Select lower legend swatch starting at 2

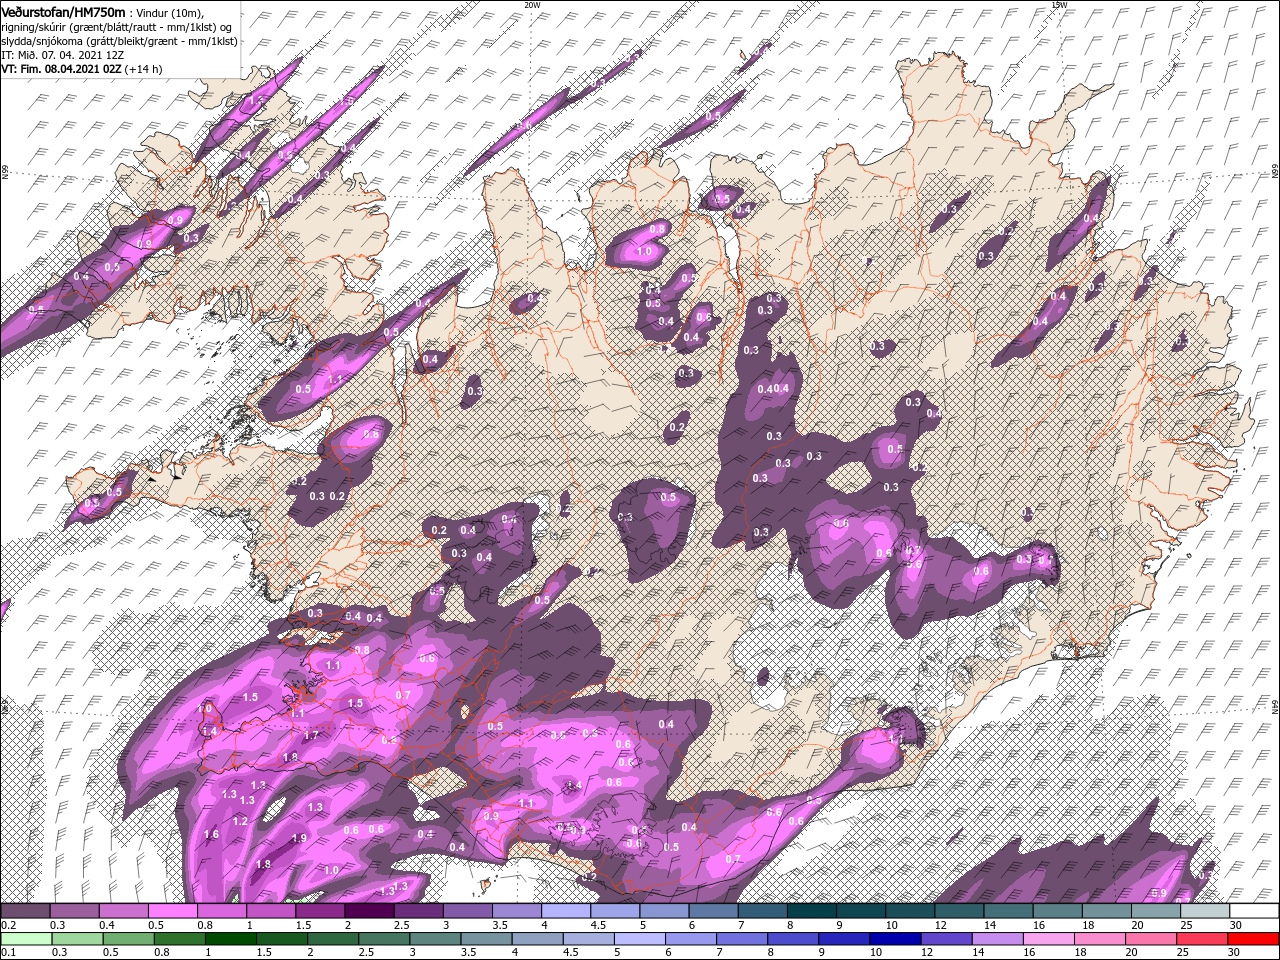[x=331, y=938]
